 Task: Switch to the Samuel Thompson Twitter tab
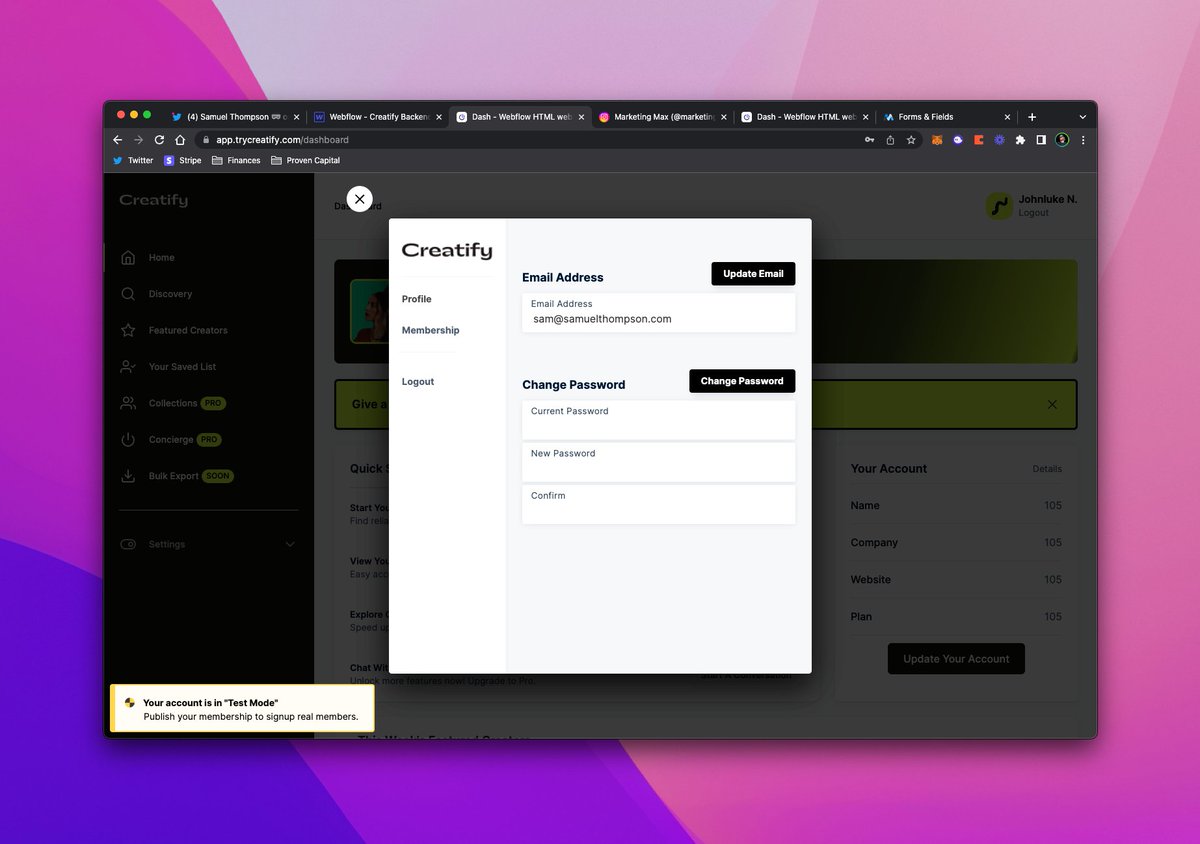click(235, 117)
